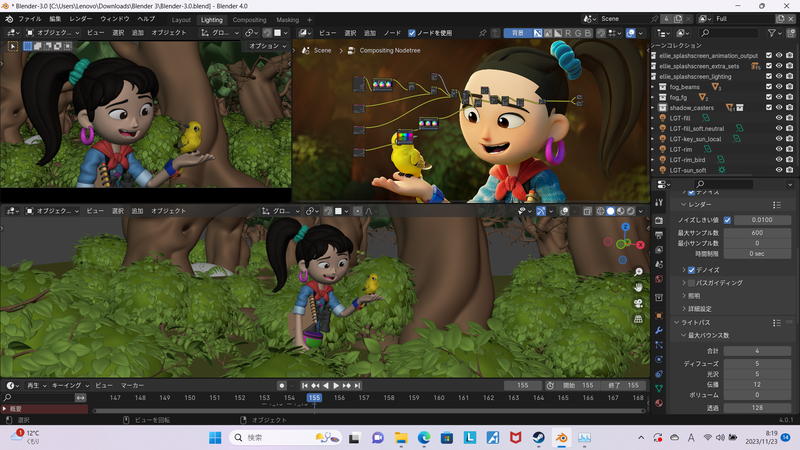
Task: Click the Z axis on navigation gizmo
Action: tap(625, 227)
